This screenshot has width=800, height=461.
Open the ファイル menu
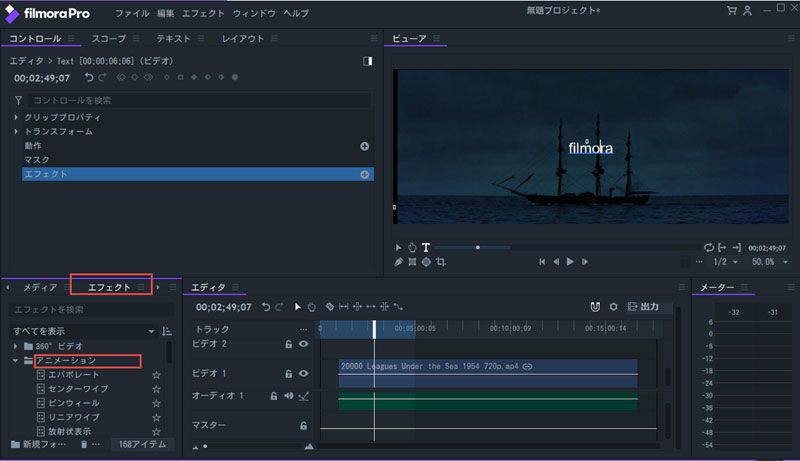pos(132,13)
